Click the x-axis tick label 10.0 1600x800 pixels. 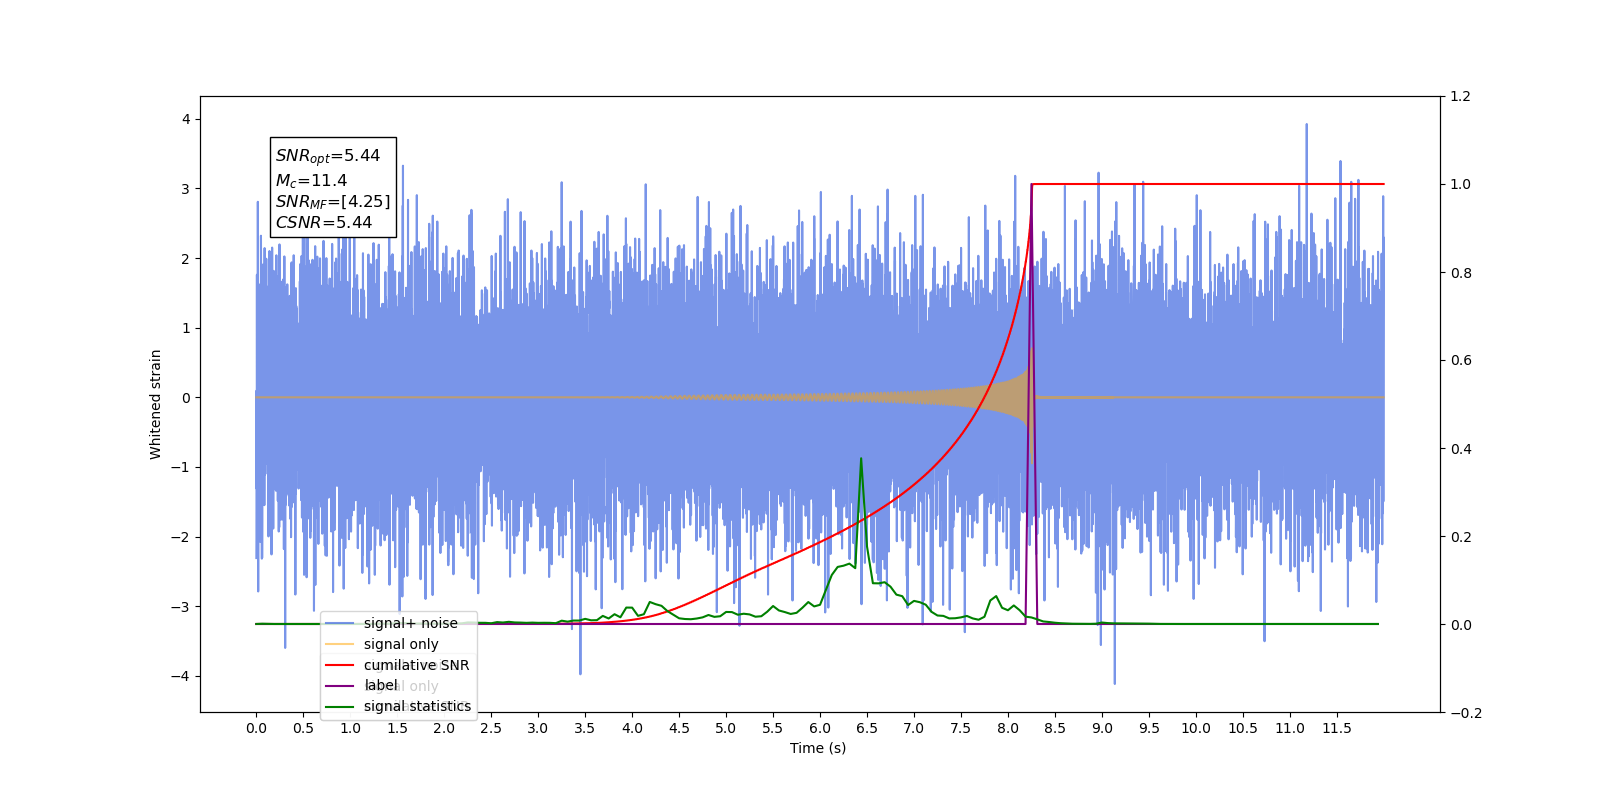[1196, 728]
